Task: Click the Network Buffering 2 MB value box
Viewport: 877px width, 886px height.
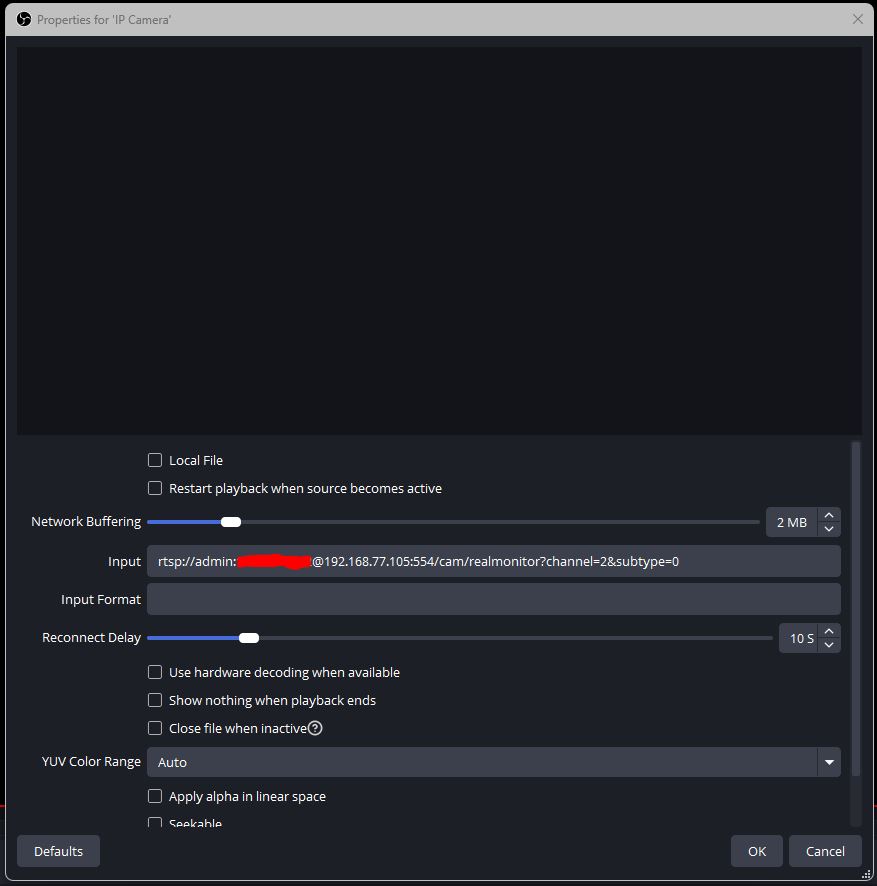Action: [792, 522]
